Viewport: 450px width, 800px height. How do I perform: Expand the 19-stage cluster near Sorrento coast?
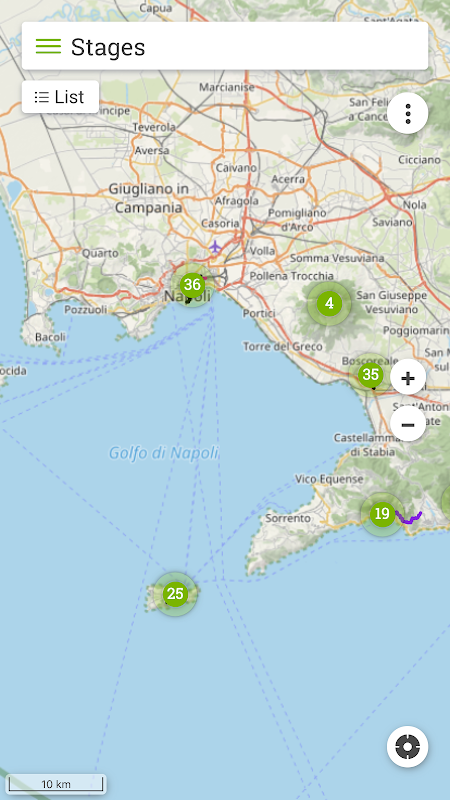point(382,514)
